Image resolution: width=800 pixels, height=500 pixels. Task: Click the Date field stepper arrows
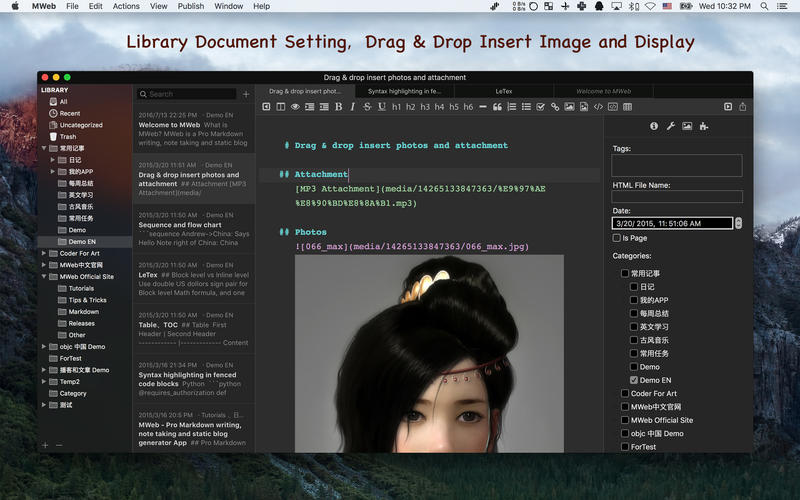tap(738, 223)
